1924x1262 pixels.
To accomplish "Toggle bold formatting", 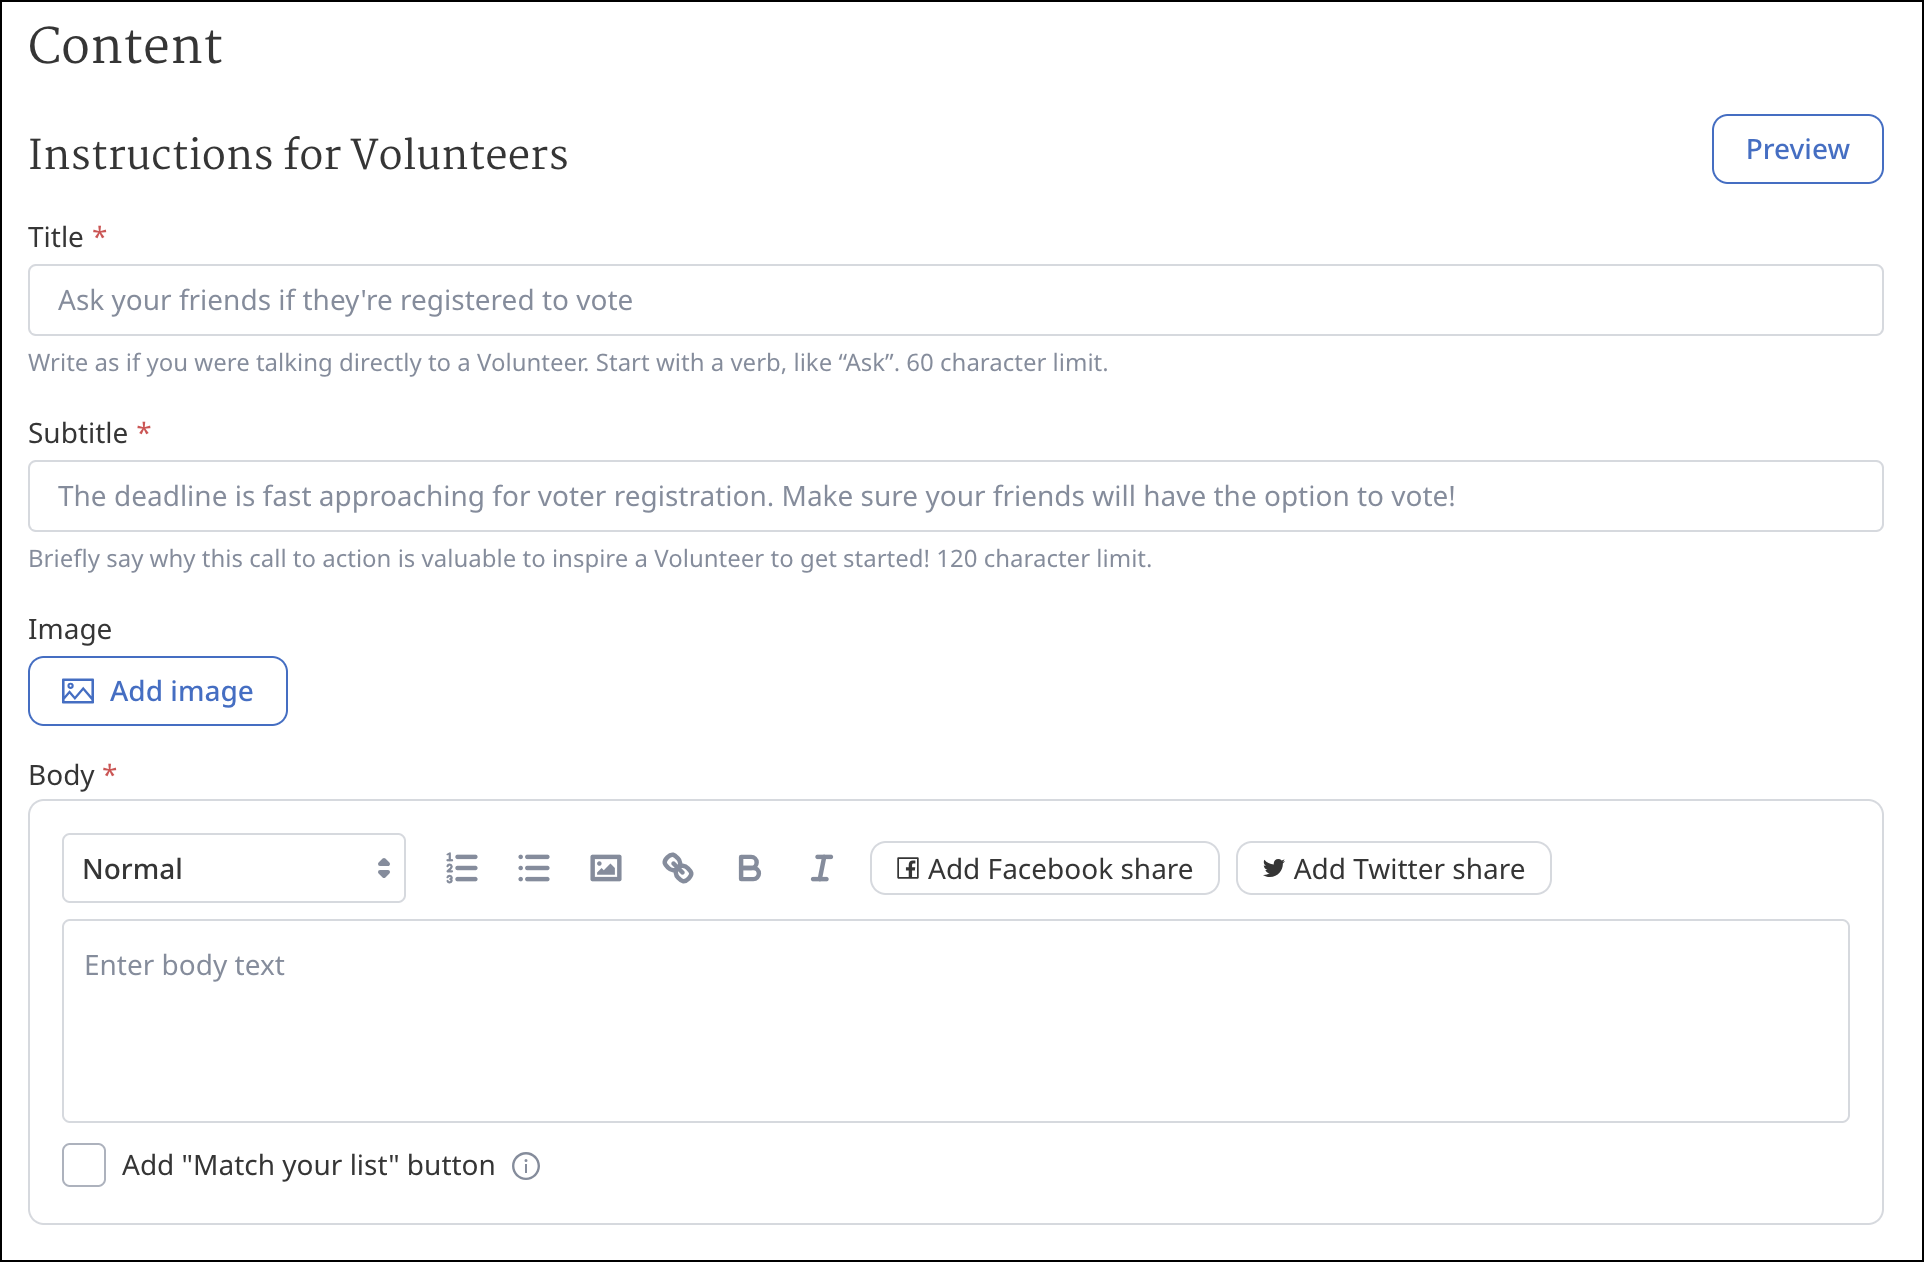I will point(749,868).
